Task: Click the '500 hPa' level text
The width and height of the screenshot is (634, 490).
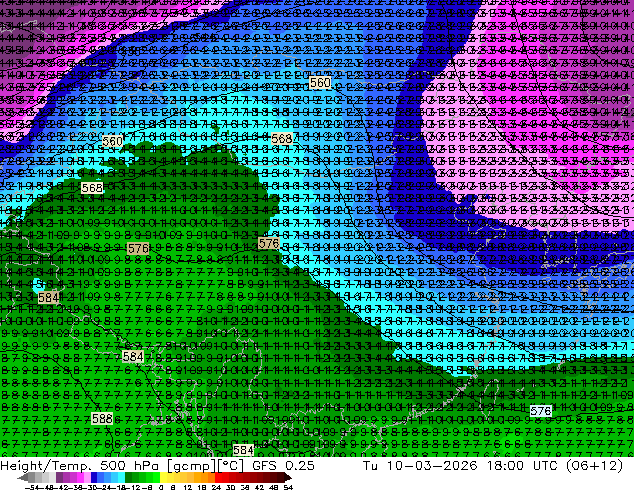Action: (x=132, y=465)
